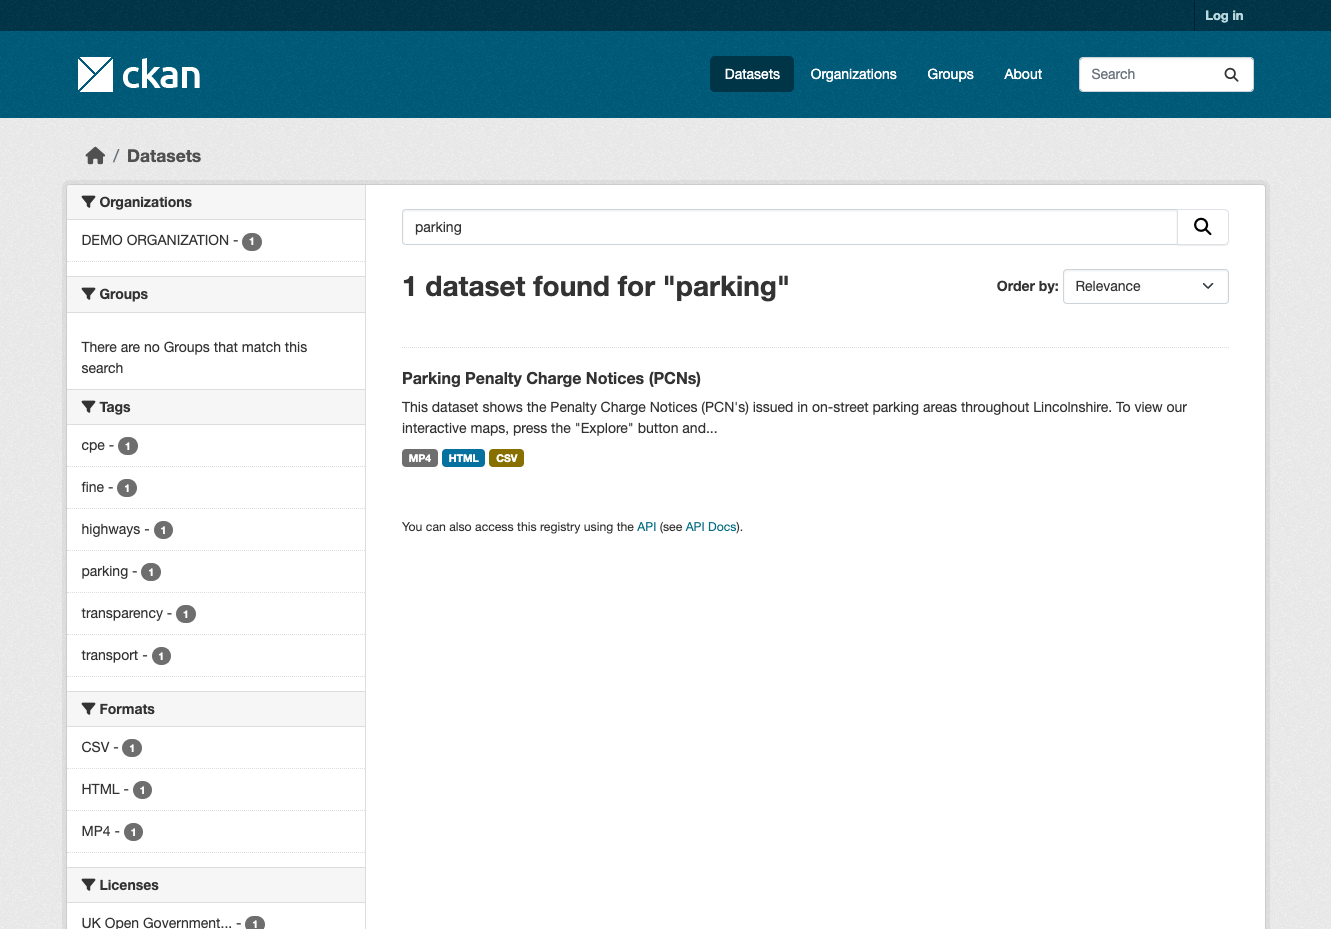Click the "Order by:" label
The width and height of the screenshot is (1331, 929).
click(x=1027, y=286)
